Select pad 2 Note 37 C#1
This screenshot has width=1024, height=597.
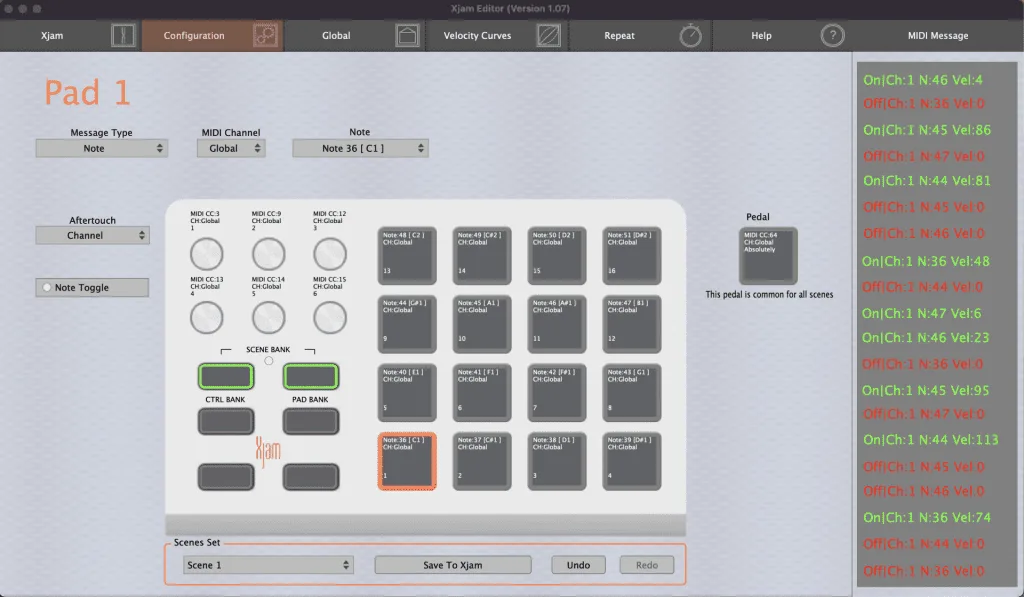pyautogui.click(x=482, y=461)
